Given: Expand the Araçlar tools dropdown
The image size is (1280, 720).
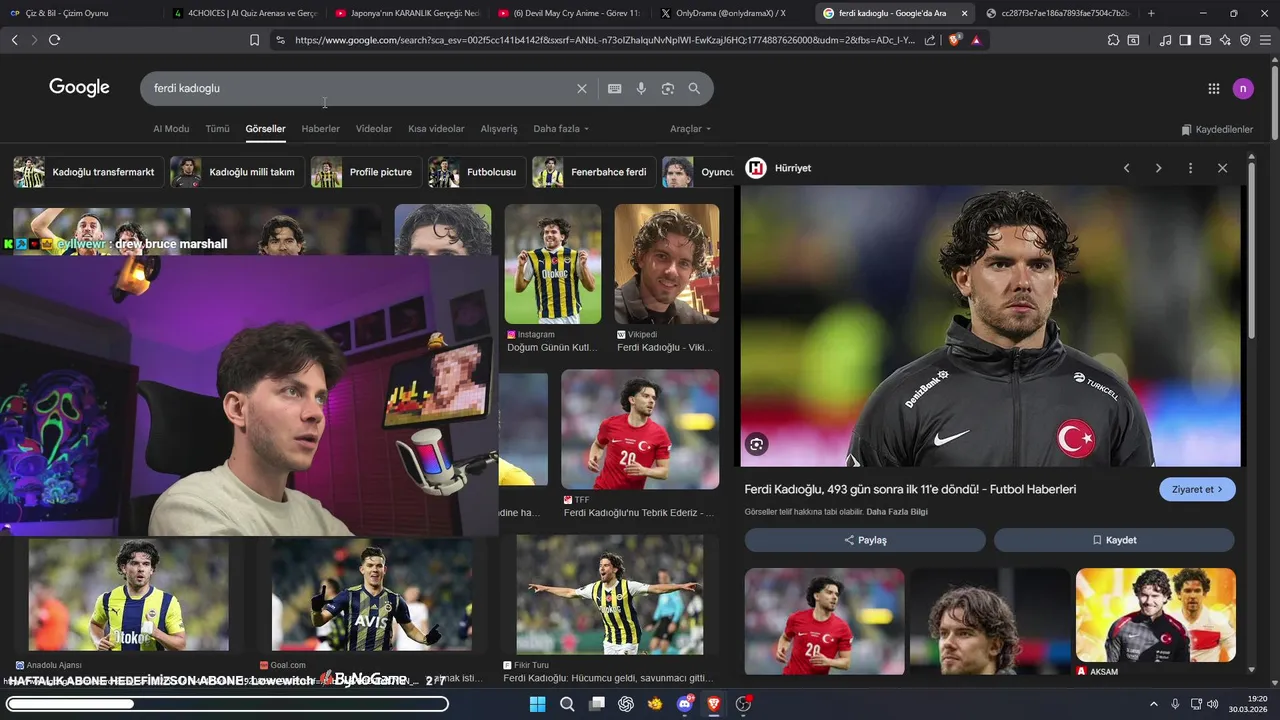Looking at the screenshot, I should click(x=690, y=129).
